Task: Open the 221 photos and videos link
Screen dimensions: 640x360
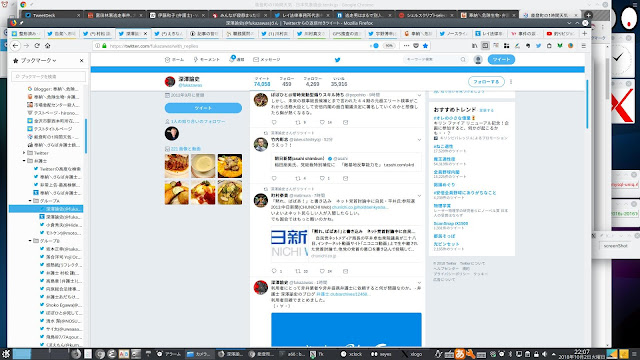Action: pyautogui.click(x=186, y=149)
